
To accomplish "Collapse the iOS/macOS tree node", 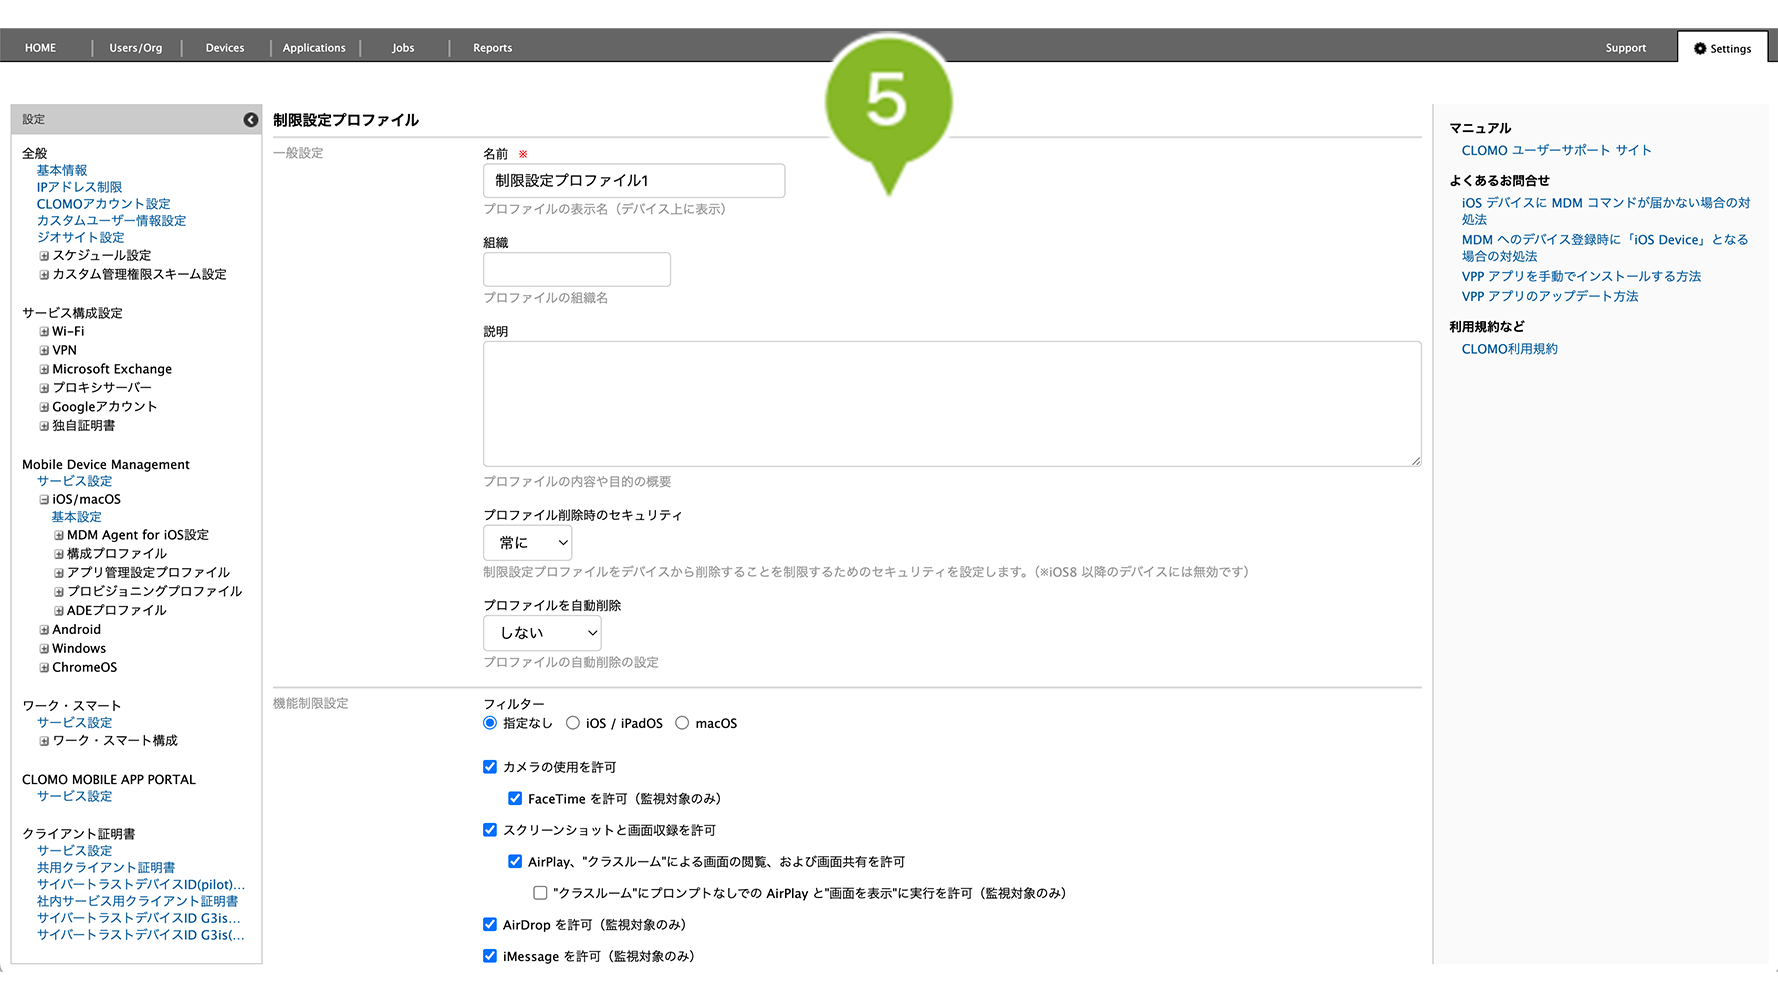I will click(x=44, y=500).
